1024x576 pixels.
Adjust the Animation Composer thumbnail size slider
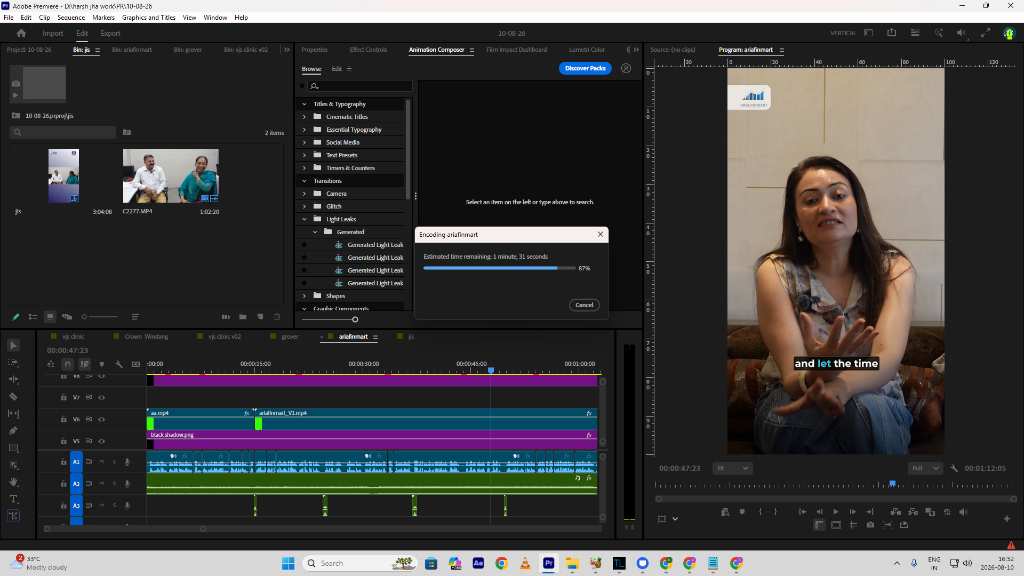(355, 319)
